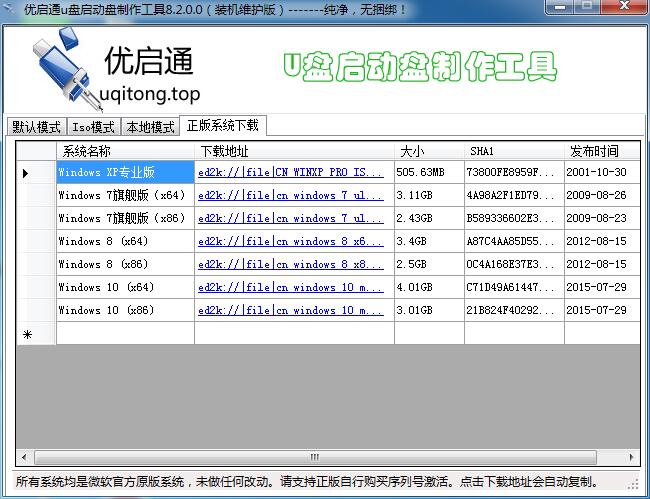Click the 发布时间 column header
650x499 pixels.
click(593, 151)
